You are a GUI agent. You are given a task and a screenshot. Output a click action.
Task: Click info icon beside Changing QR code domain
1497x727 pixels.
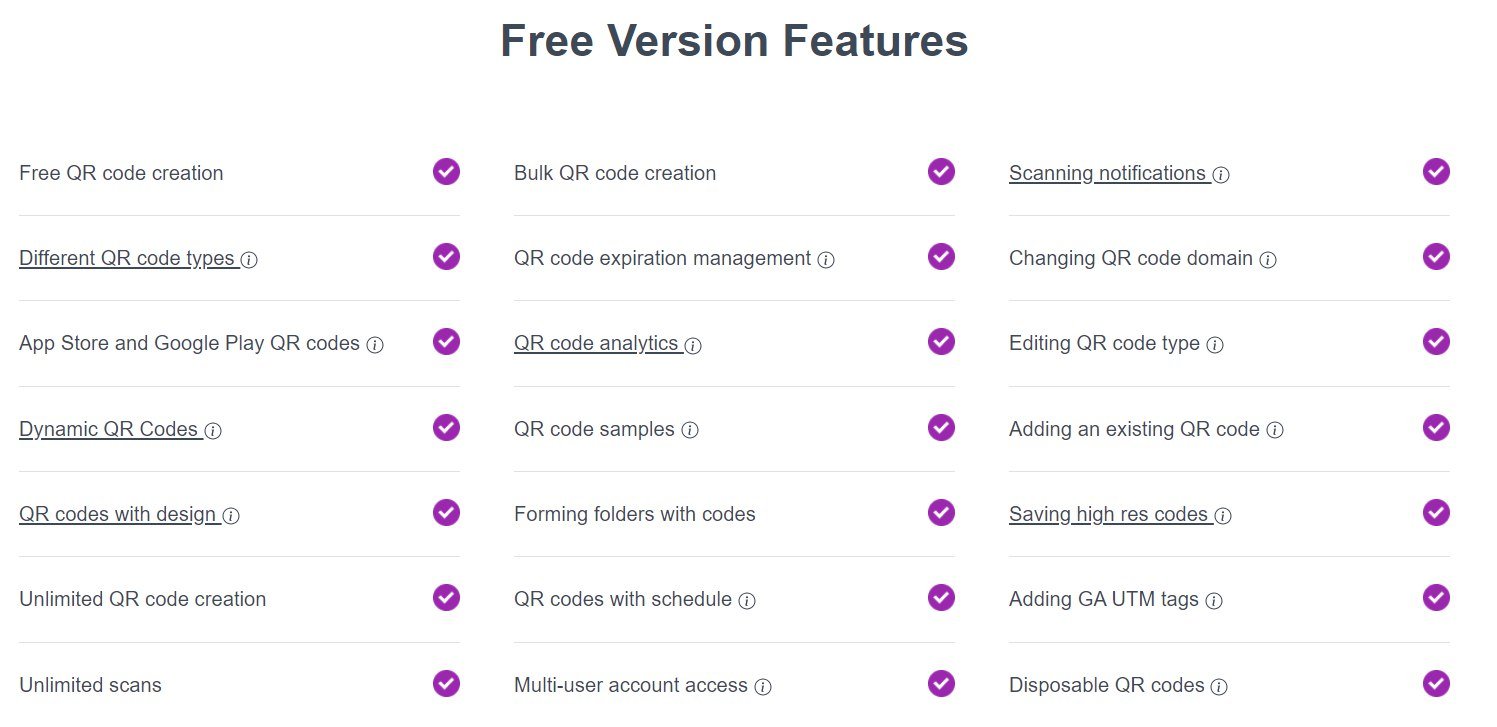click(x=1268, y=260)
